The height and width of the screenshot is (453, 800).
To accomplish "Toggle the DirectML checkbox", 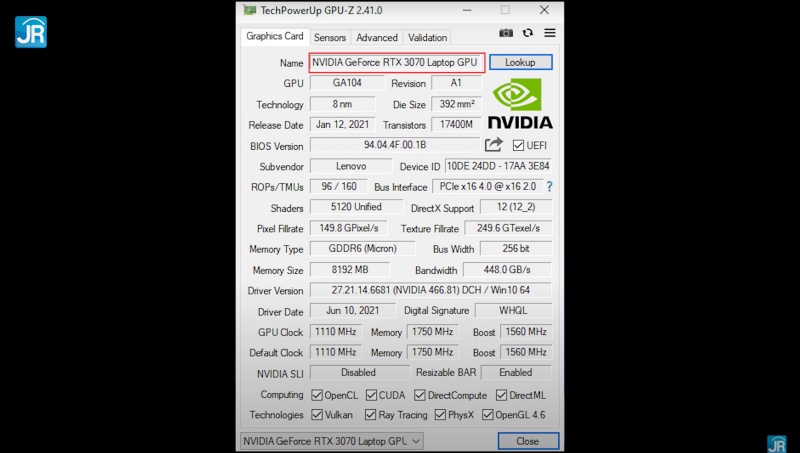I will click(502, 395).
